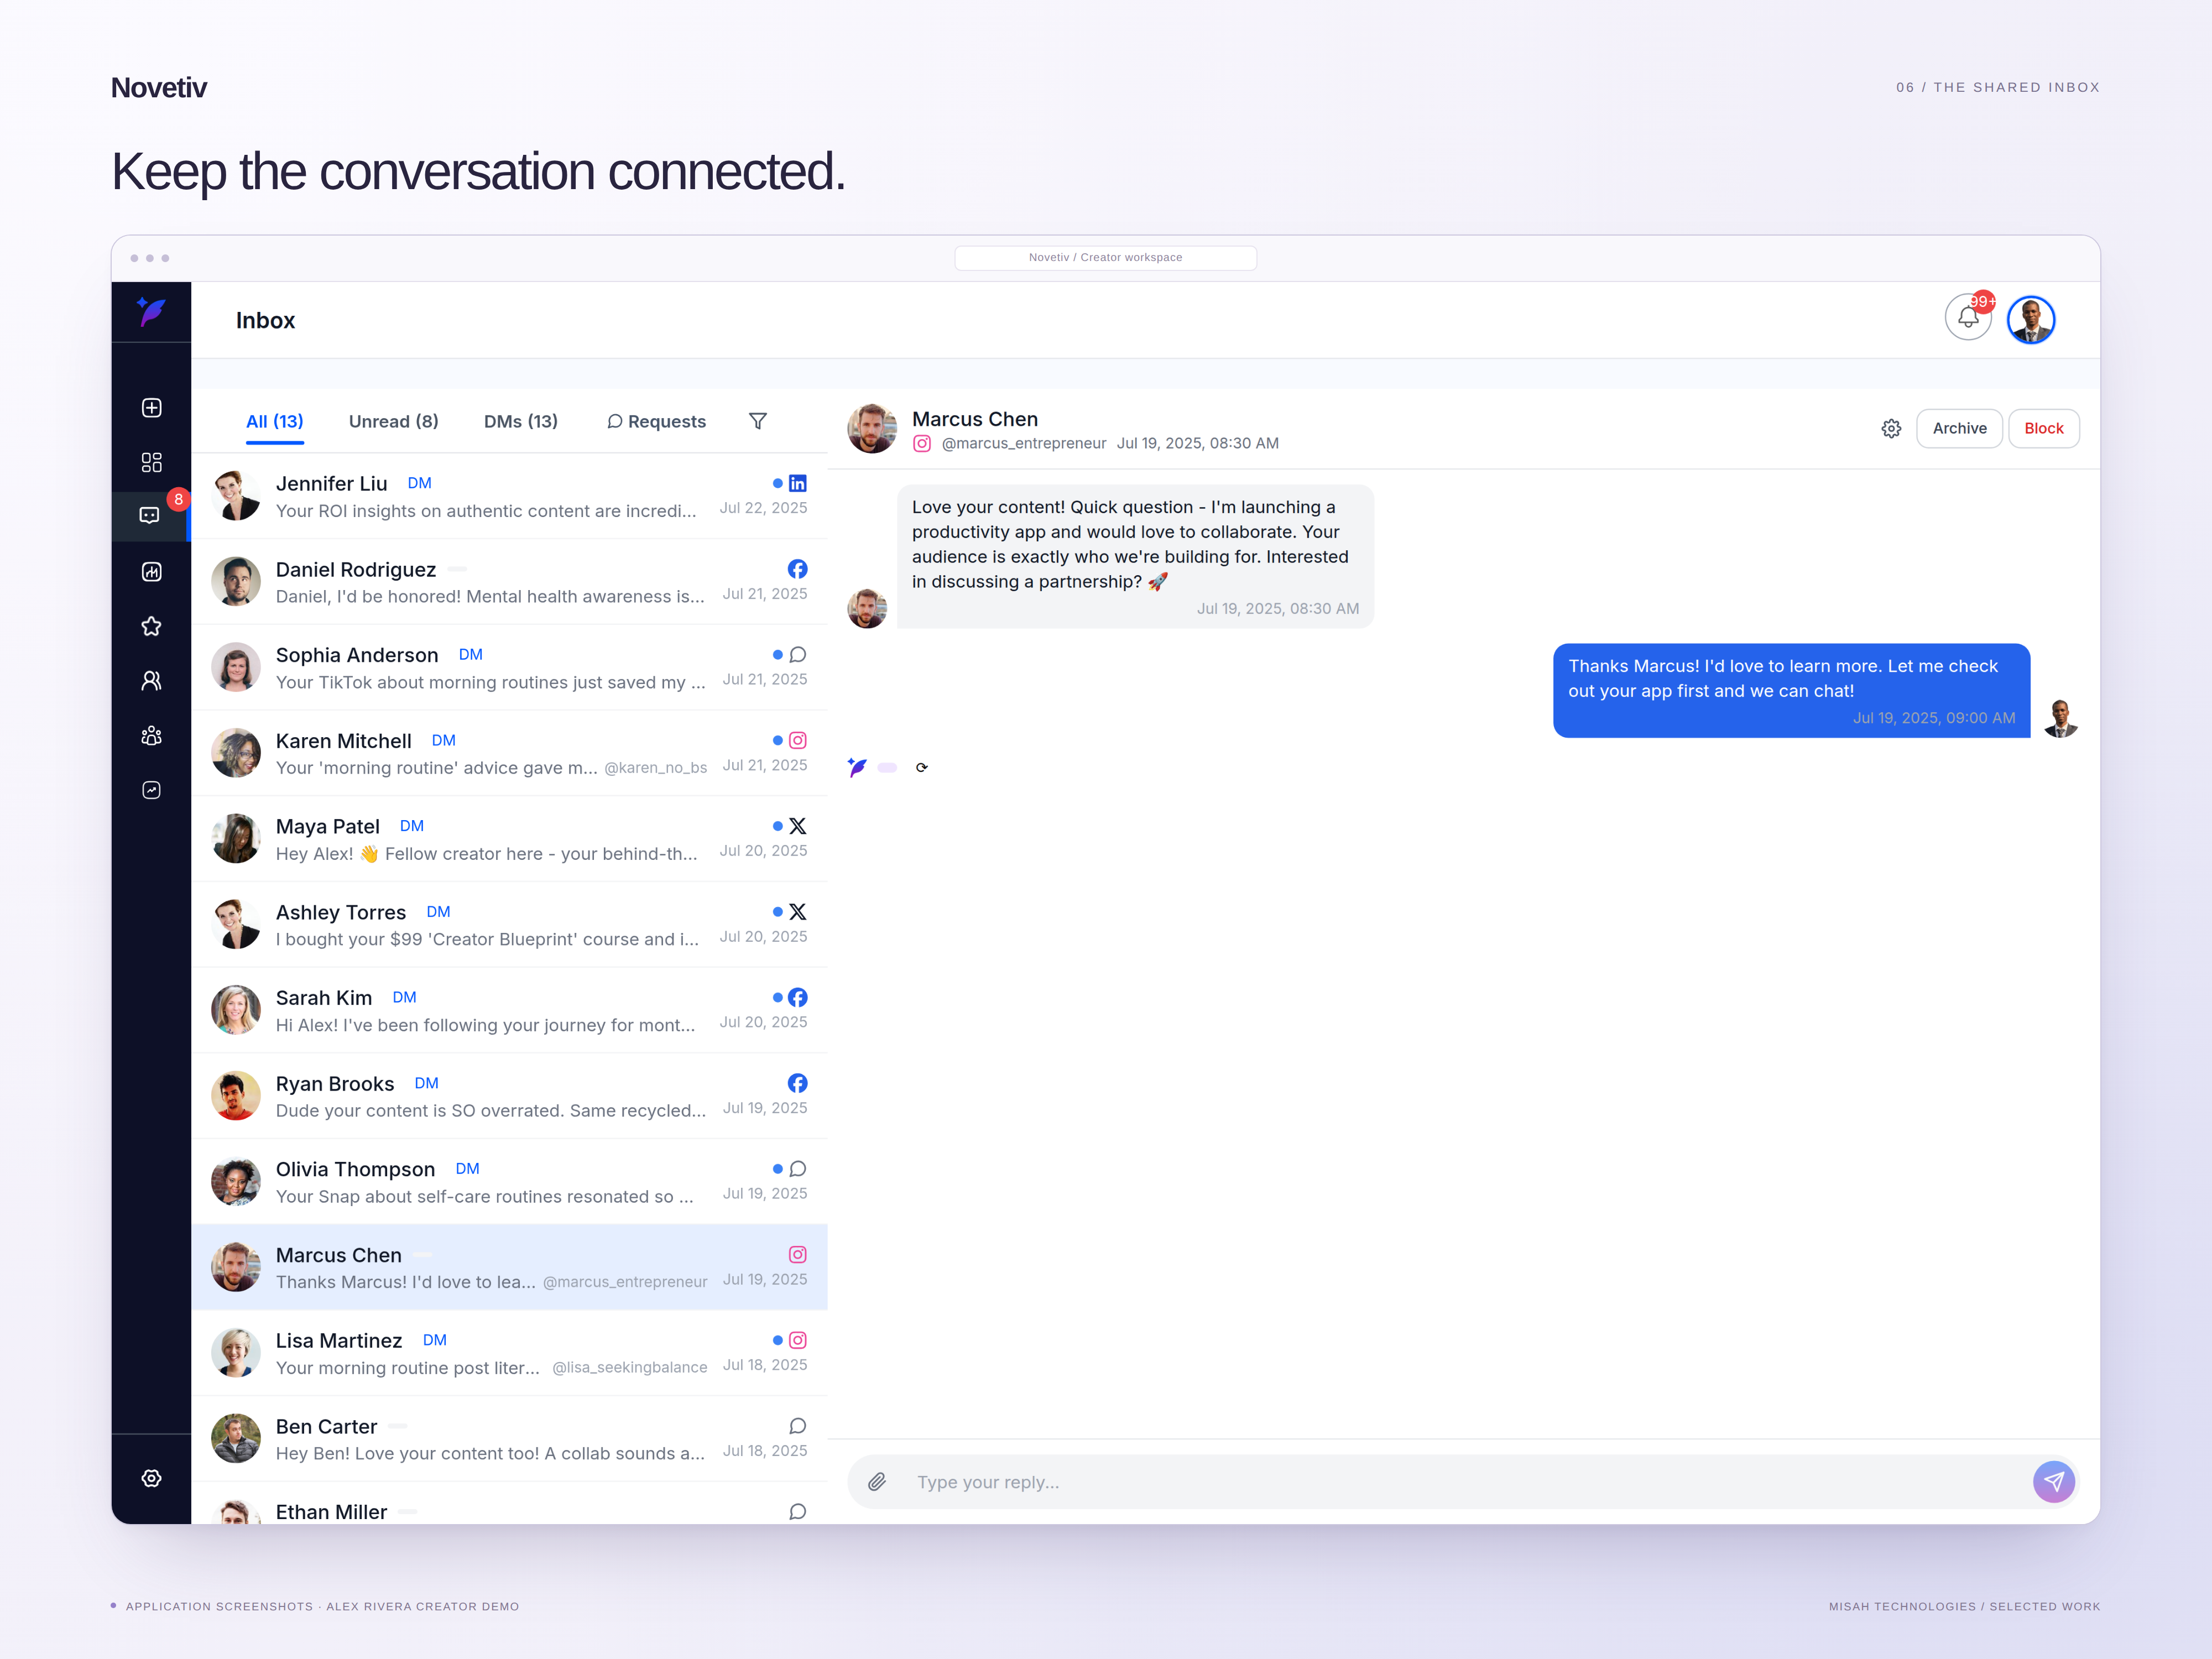Switch to the DMs (13) tab
Viewport: 2212px width, 1659px height.
tap(521, 421)
